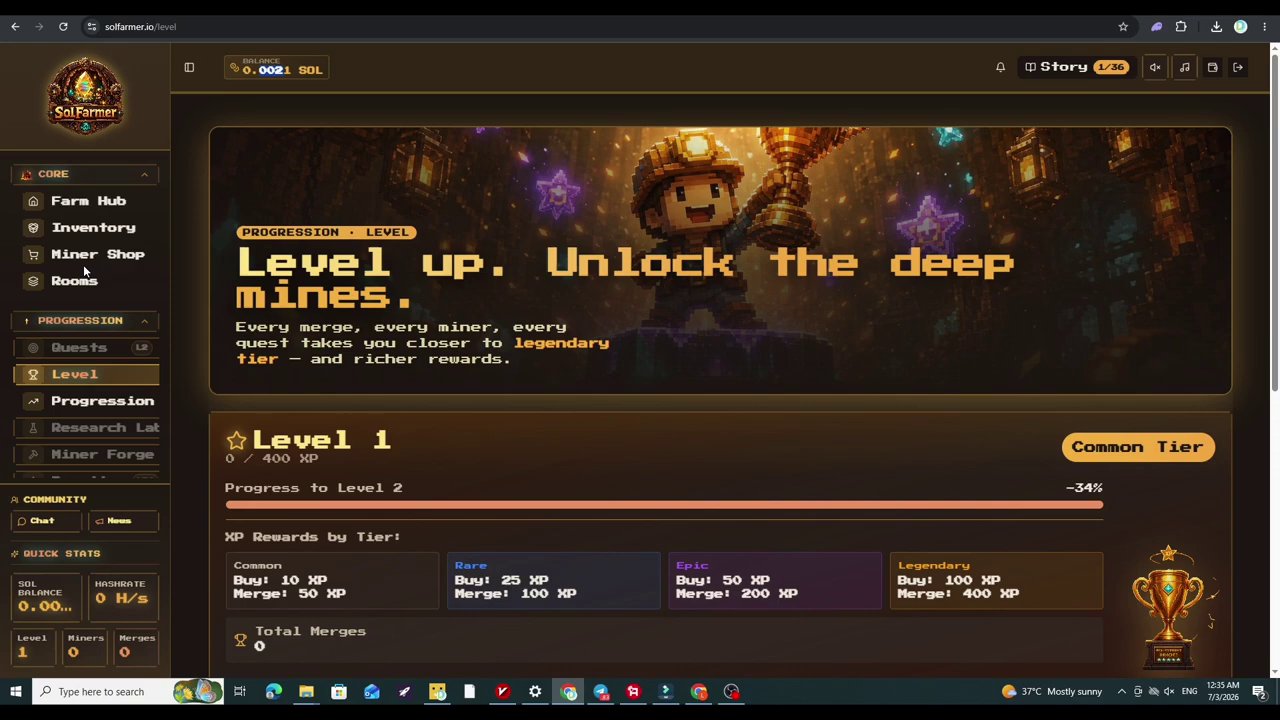
Task: Open the community News button
Action: (x=123, y=520)
